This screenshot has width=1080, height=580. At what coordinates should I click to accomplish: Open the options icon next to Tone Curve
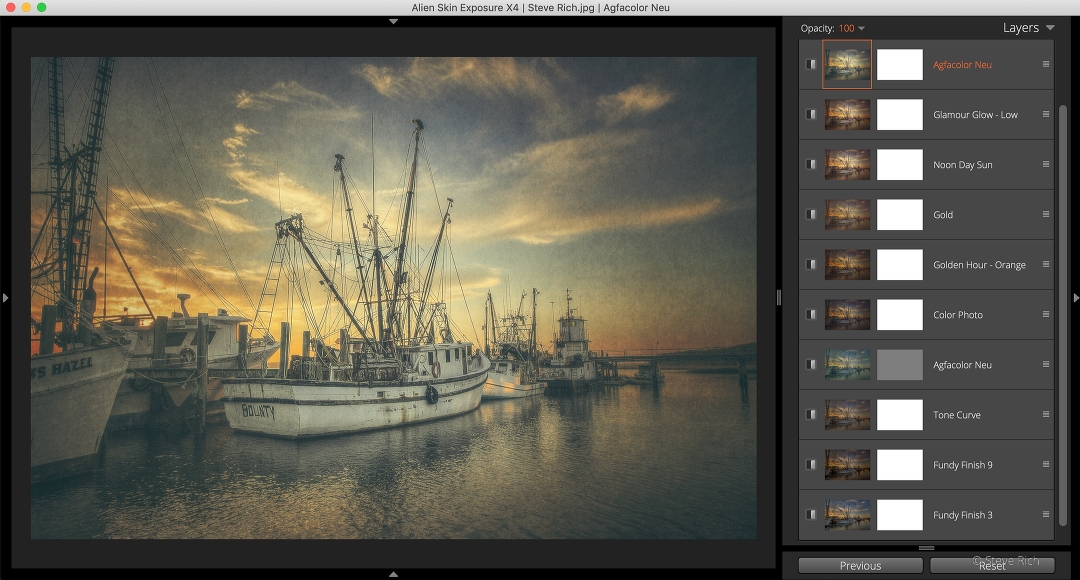1046,414
